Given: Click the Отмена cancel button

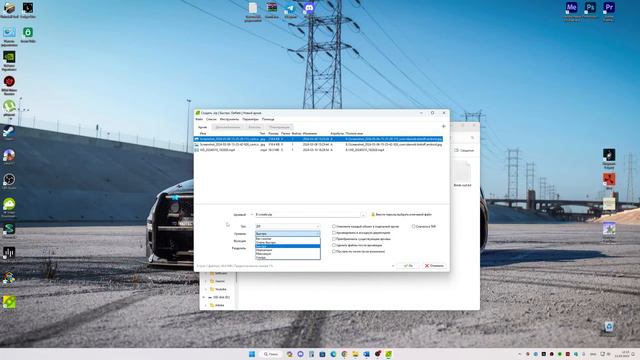Looking at the screenshot, I should (x=434, y=266).
